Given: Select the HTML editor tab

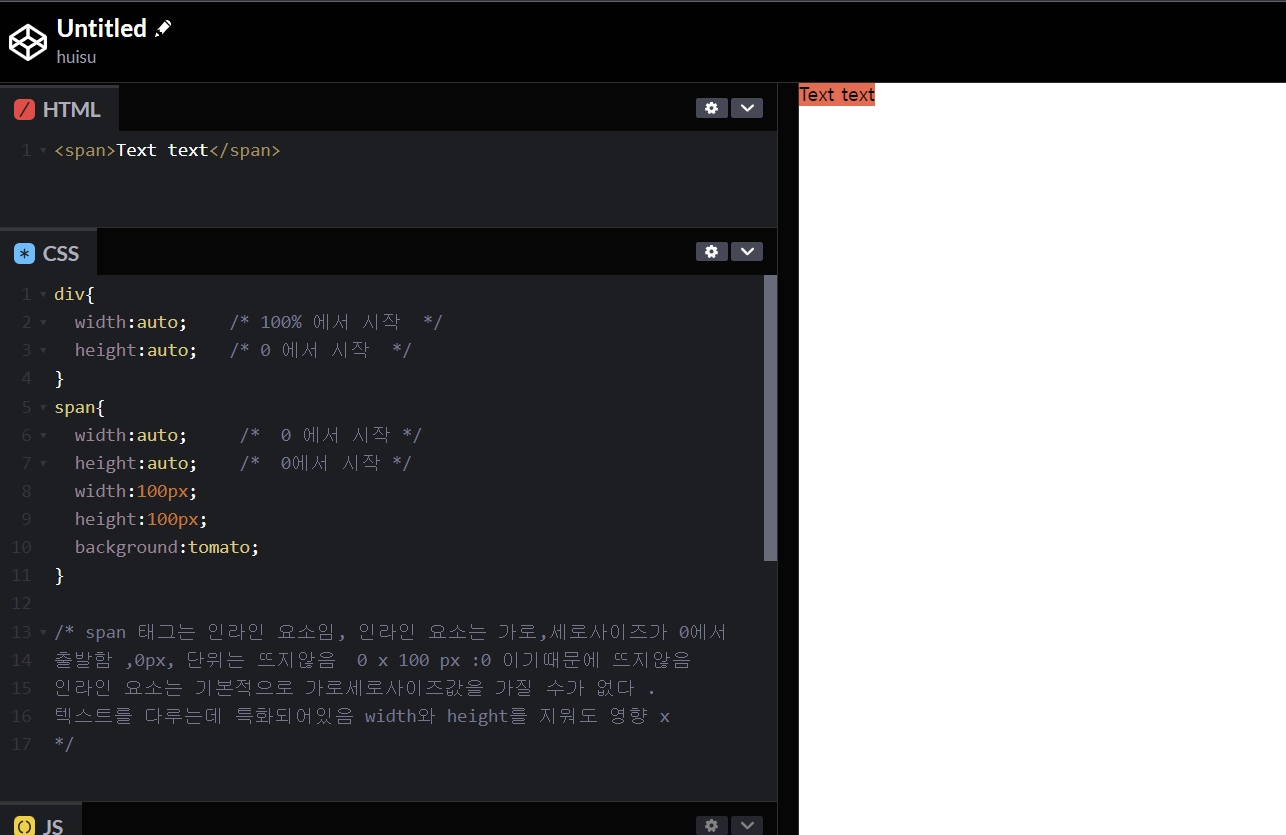Looking at the screenshot, I should (x=59, y=109).
